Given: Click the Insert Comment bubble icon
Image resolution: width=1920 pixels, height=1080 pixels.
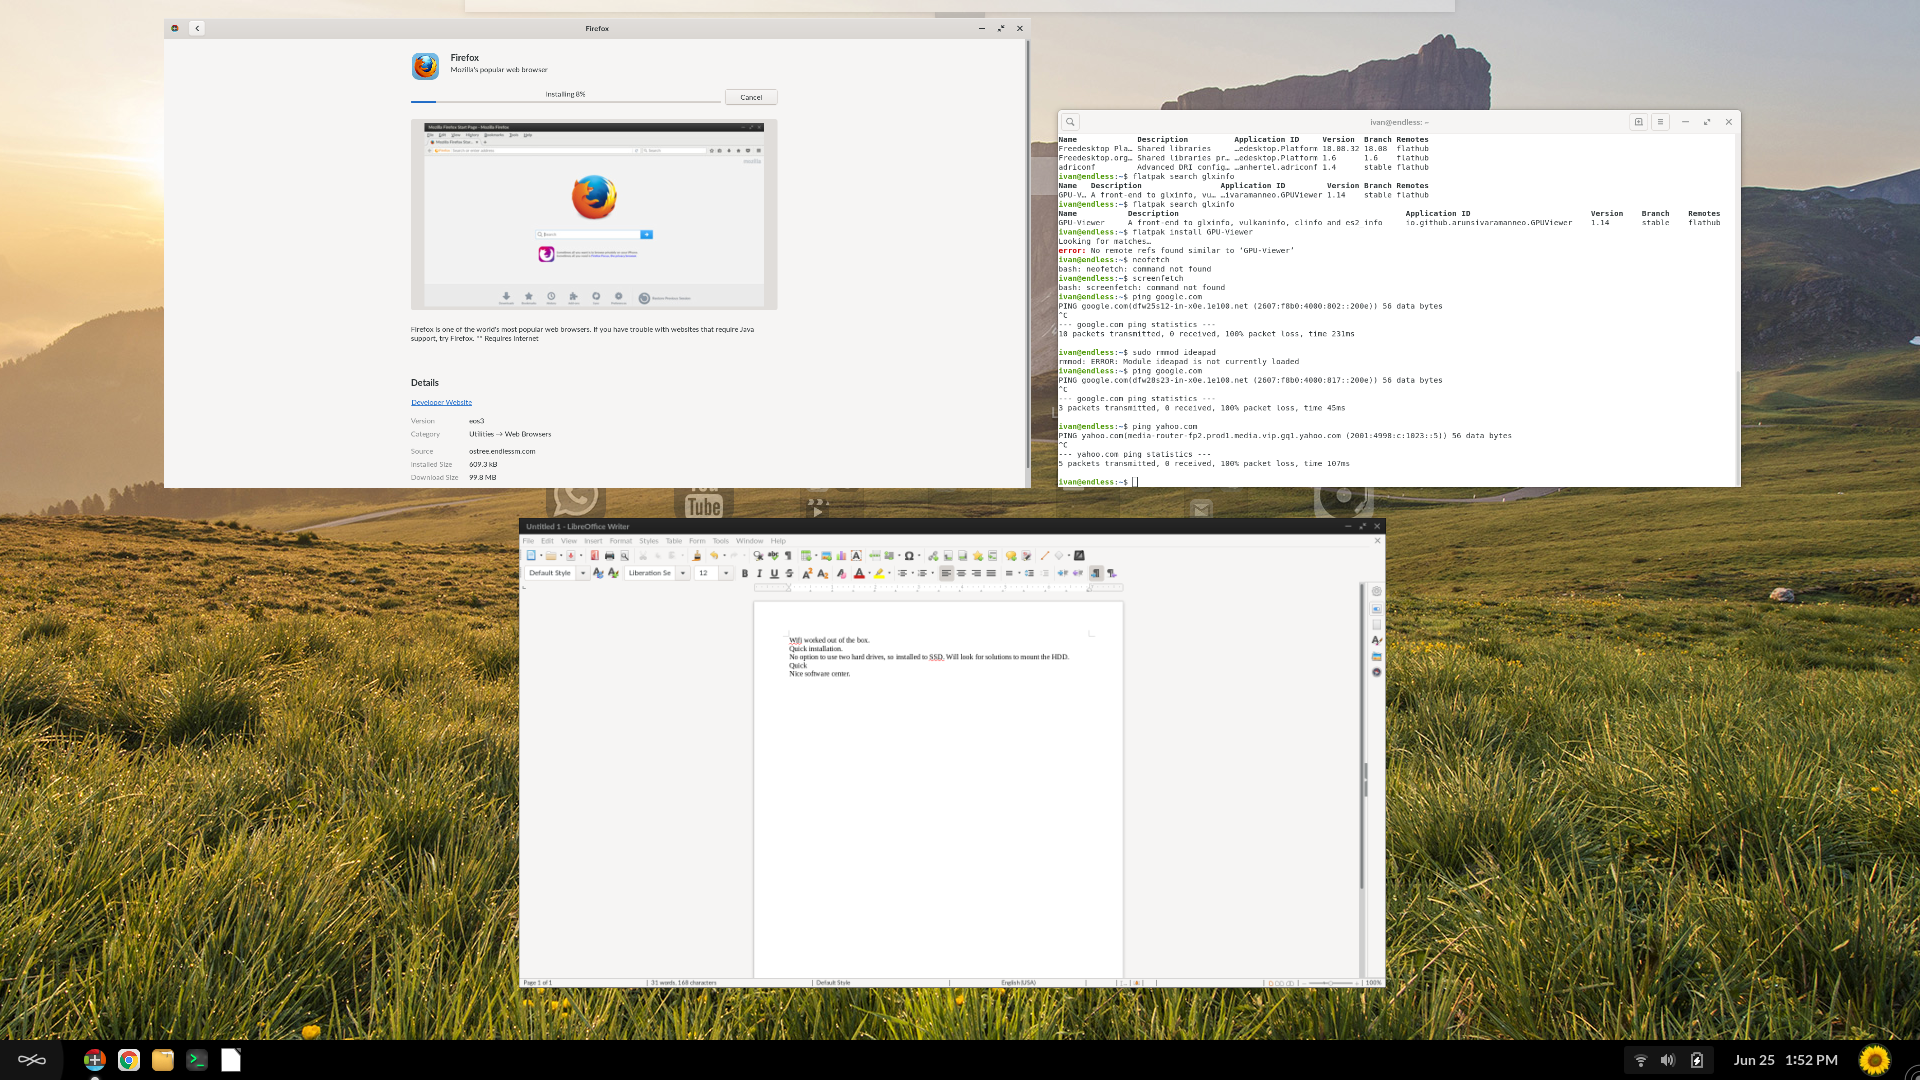Looking at the screenshot, I should tap(1011, 556).
